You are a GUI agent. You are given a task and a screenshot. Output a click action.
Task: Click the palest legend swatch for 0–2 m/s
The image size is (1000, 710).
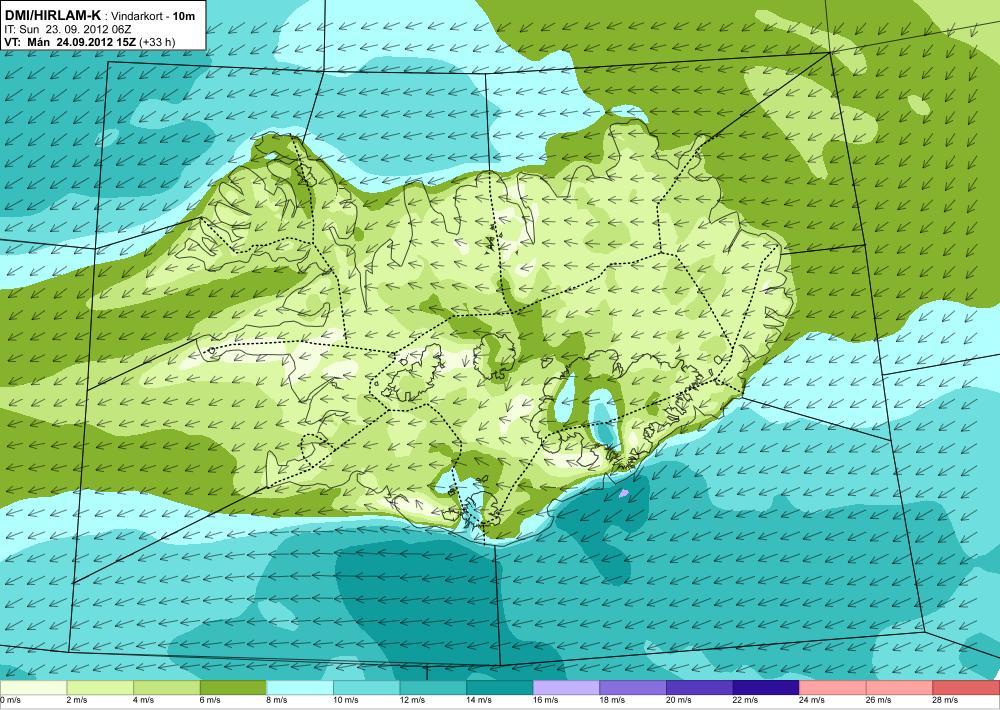[x=33, y=688]
